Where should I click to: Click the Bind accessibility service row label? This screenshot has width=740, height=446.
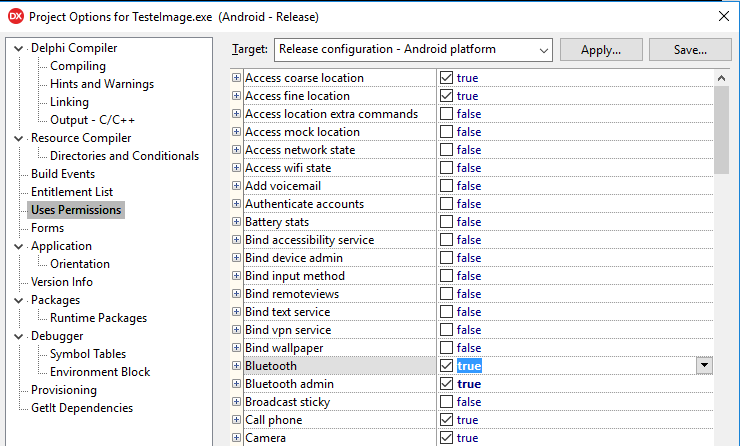tap(309, 240)
